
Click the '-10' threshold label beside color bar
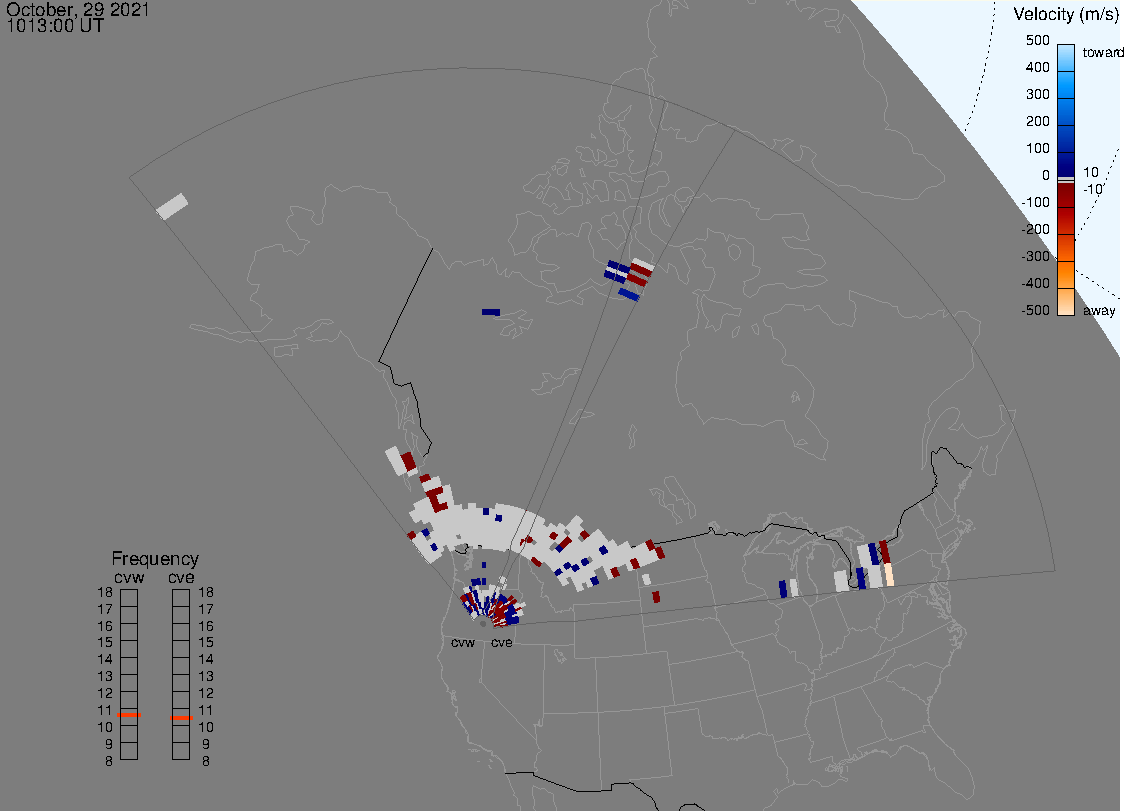tap(1092, 189)
